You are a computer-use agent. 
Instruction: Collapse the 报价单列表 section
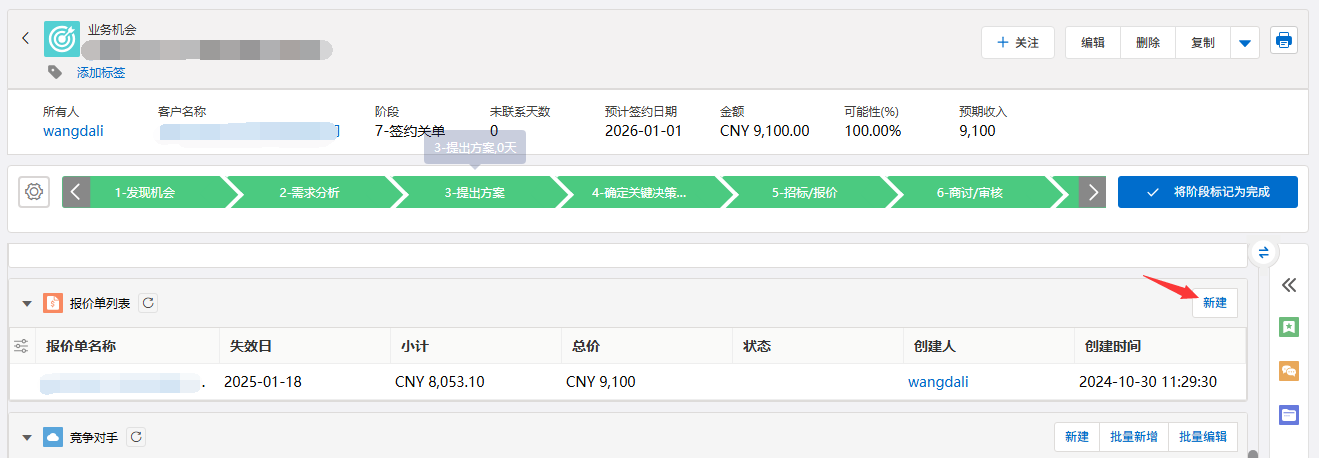pyautogui.click(x=27, y=303)
